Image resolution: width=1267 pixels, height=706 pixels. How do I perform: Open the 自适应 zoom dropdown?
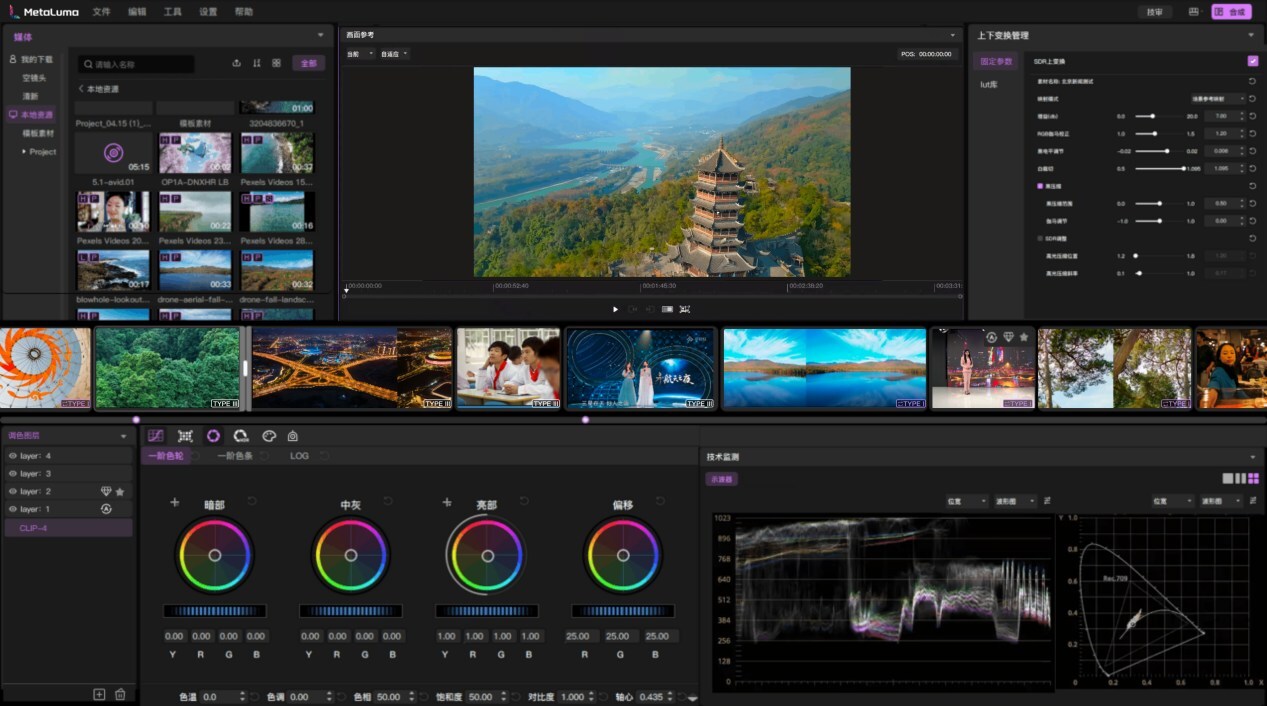tap(394, 54)
